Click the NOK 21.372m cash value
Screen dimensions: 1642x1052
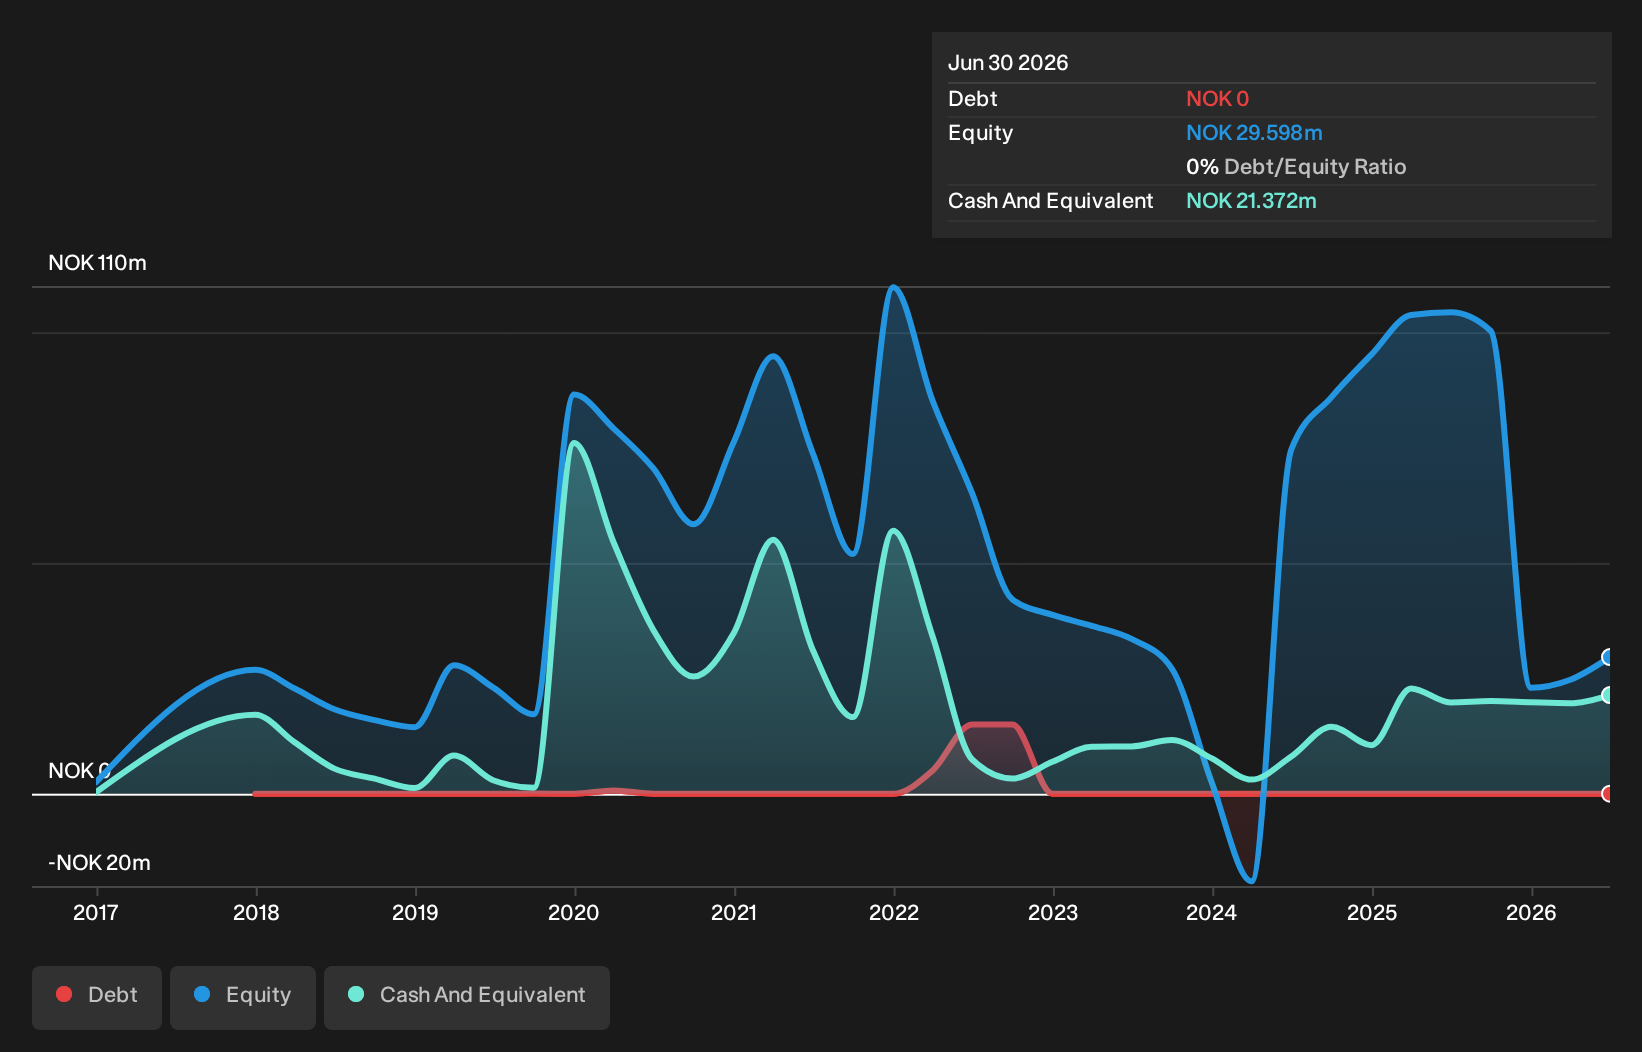1251,201
